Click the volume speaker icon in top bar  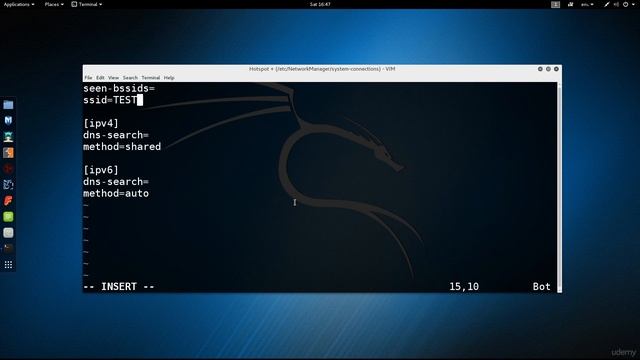[616, 4]
